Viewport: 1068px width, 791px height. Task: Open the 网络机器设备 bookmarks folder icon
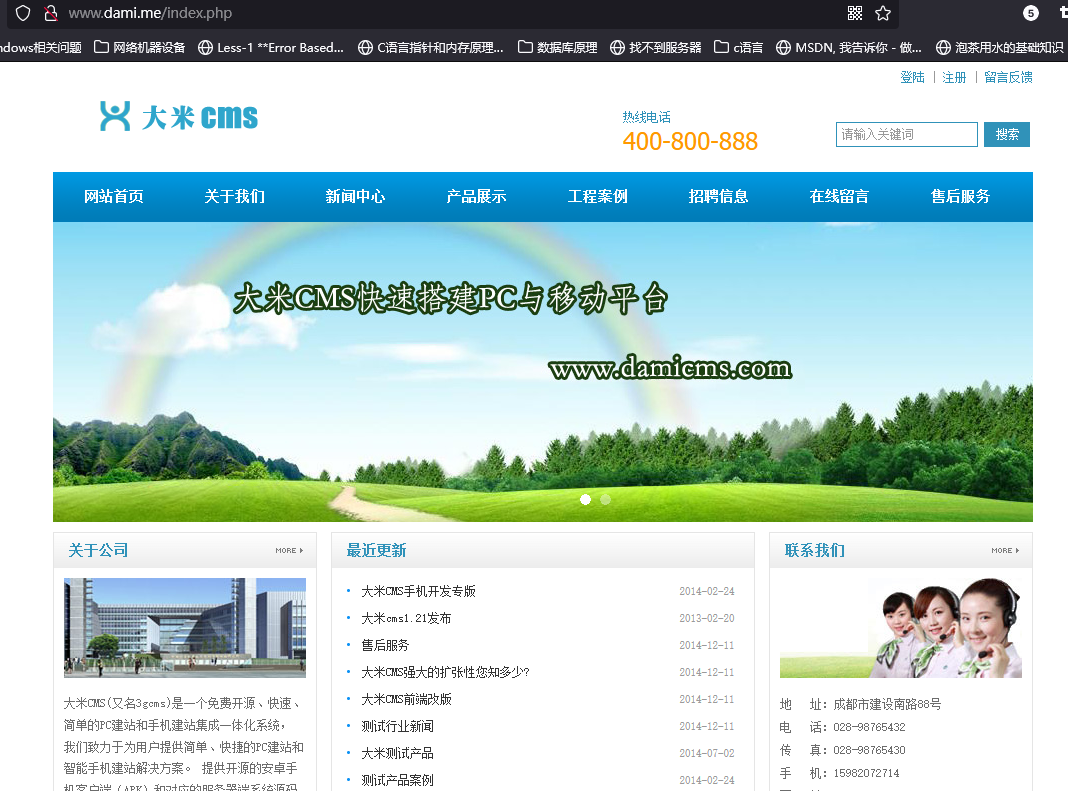[x=103, y=45]
